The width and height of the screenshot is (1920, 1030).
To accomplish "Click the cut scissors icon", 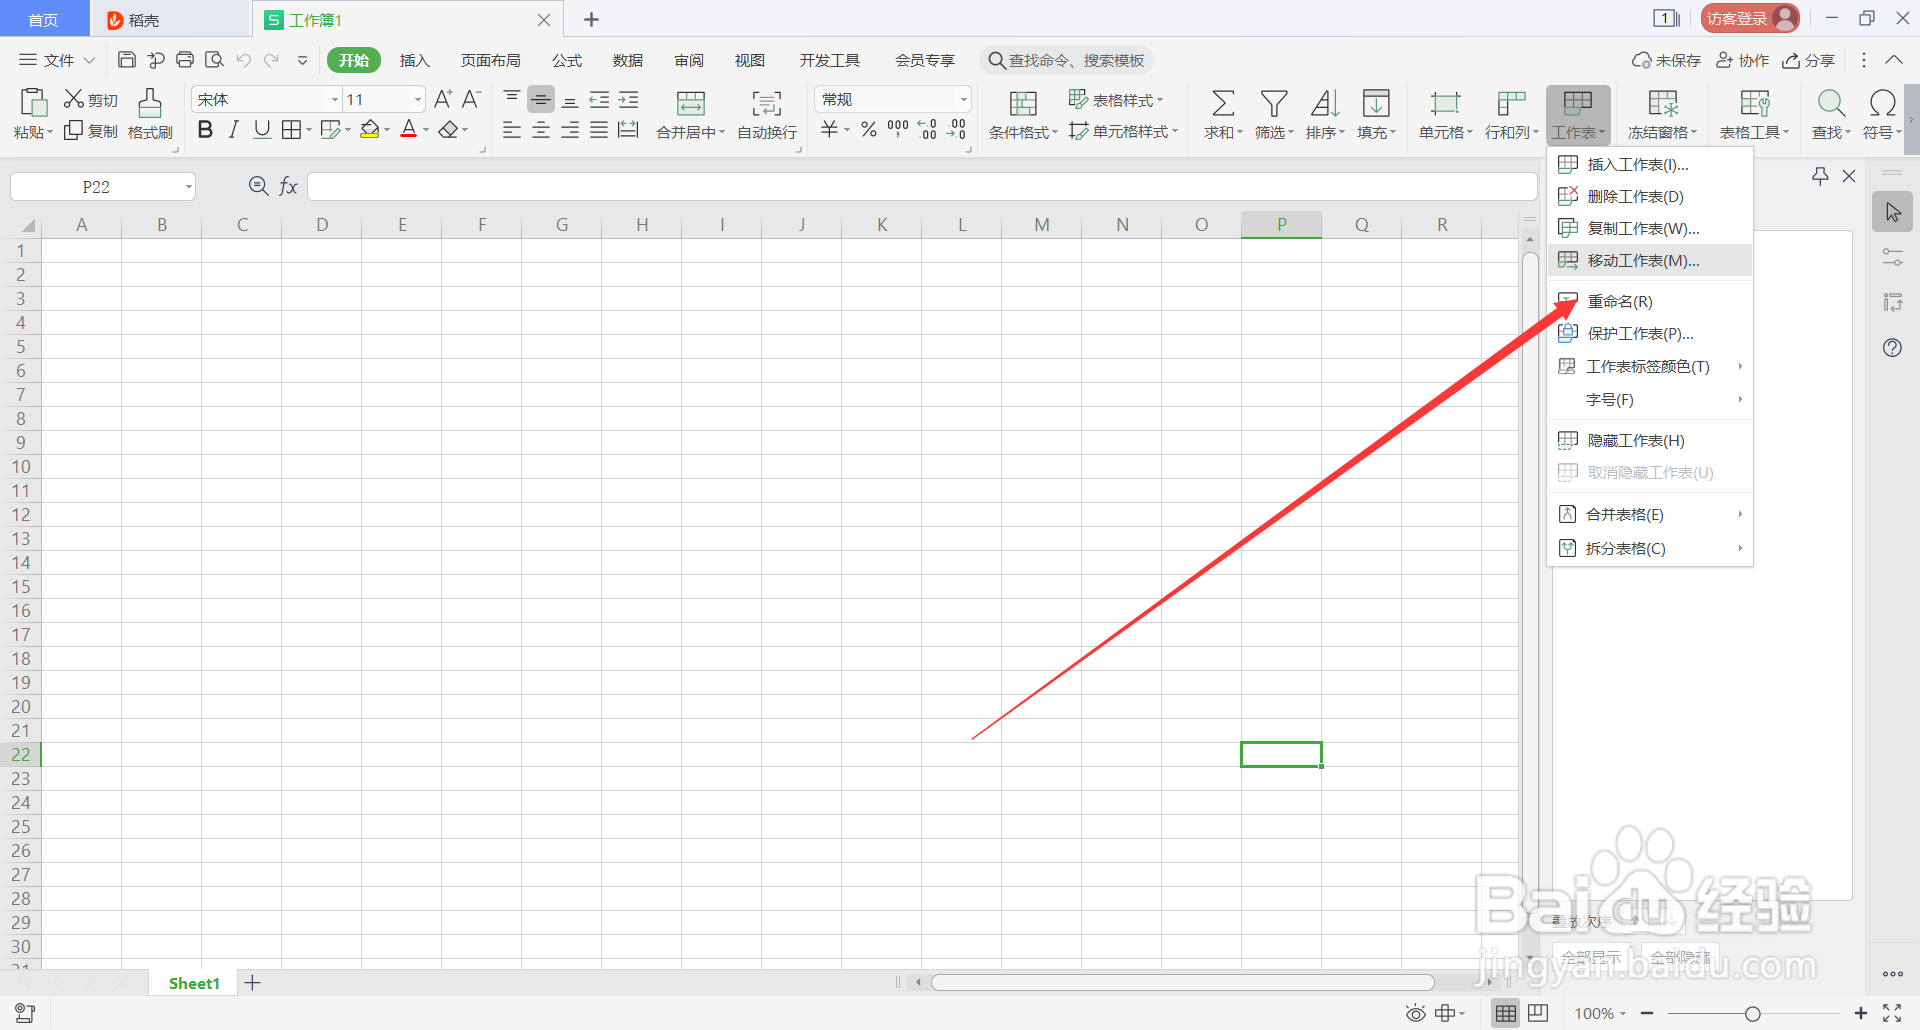I will 74,99.
